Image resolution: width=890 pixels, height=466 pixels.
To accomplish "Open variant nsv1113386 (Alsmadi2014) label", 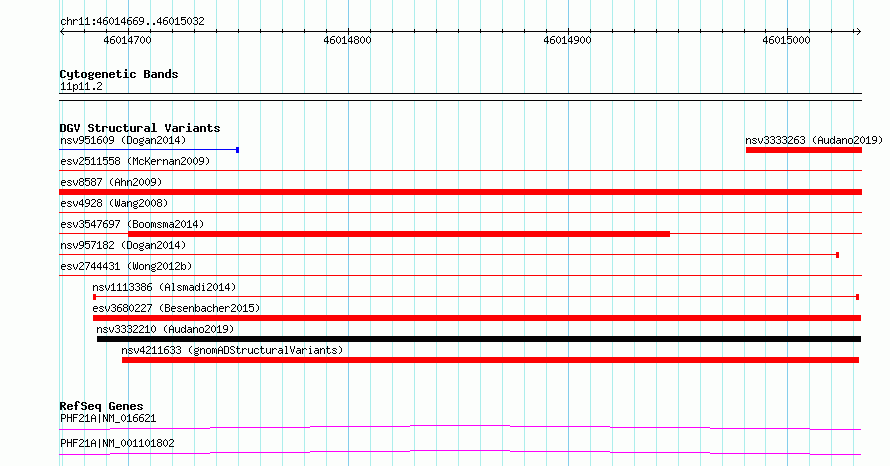I will [164, 287].
